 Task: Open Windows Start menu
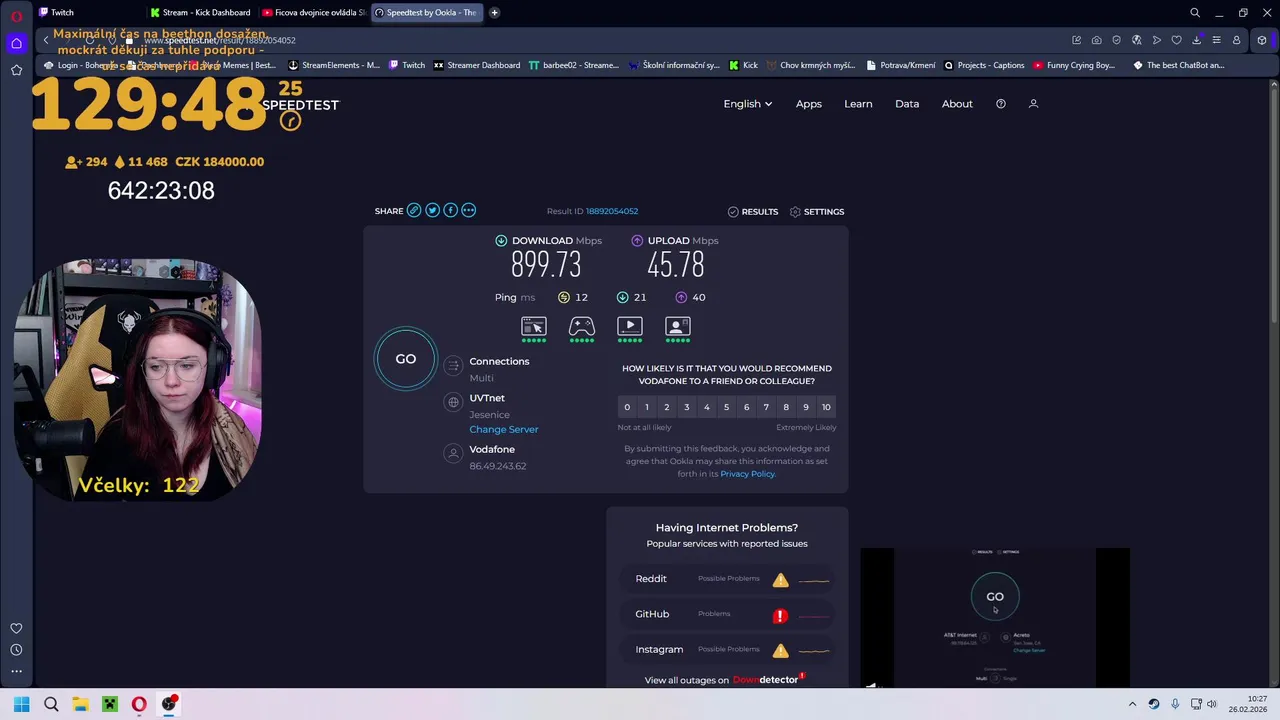tap(21, 704)
